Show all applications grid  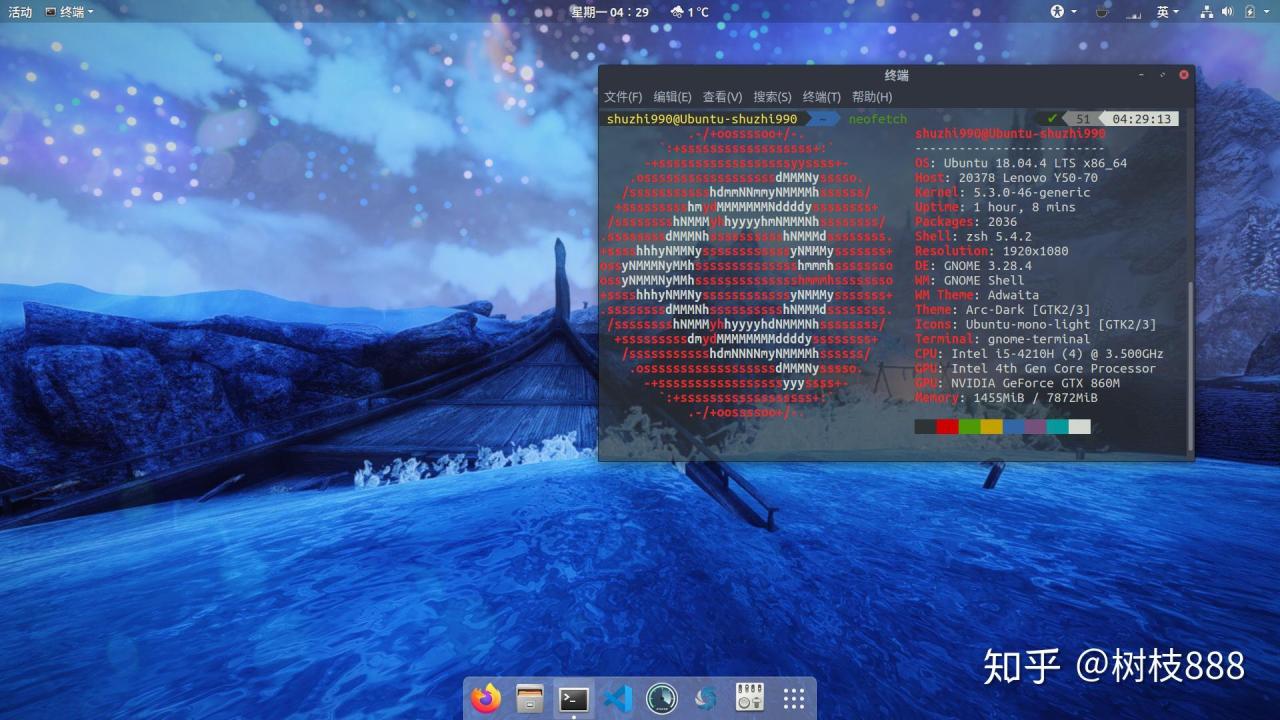tap(794, 698)
